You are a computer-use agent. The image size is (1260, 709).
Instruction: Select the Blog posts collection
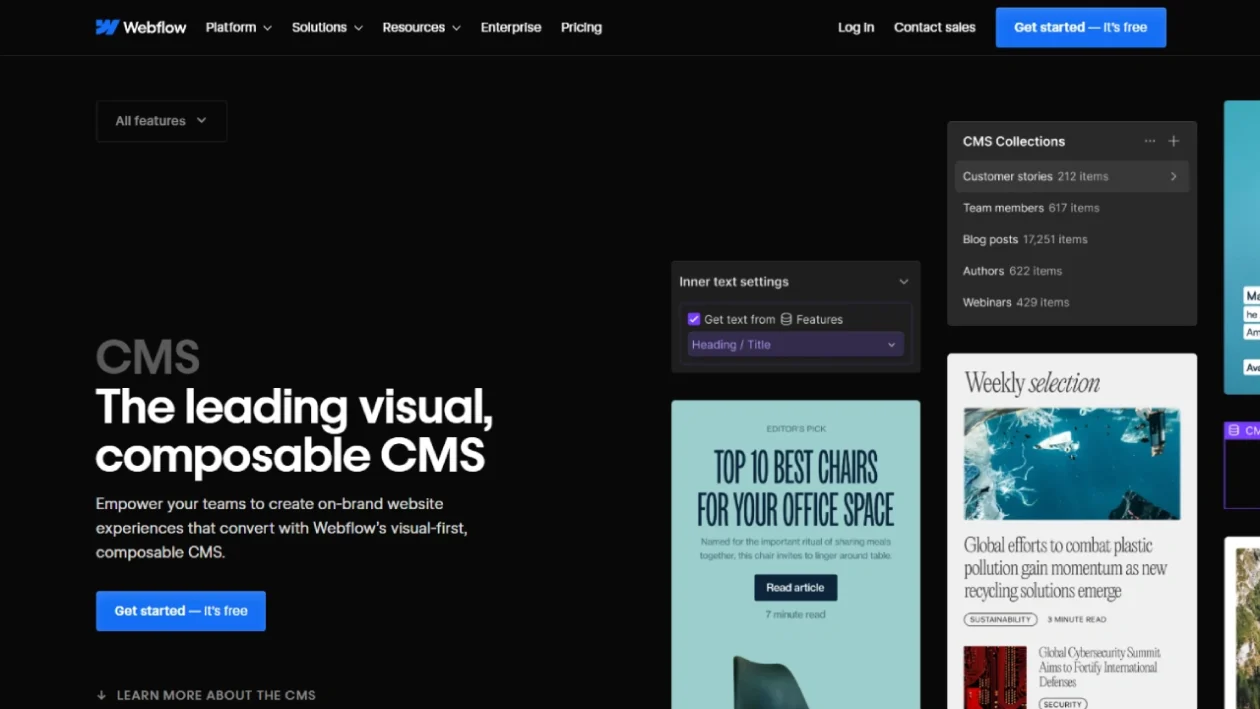pos(1072,239)
